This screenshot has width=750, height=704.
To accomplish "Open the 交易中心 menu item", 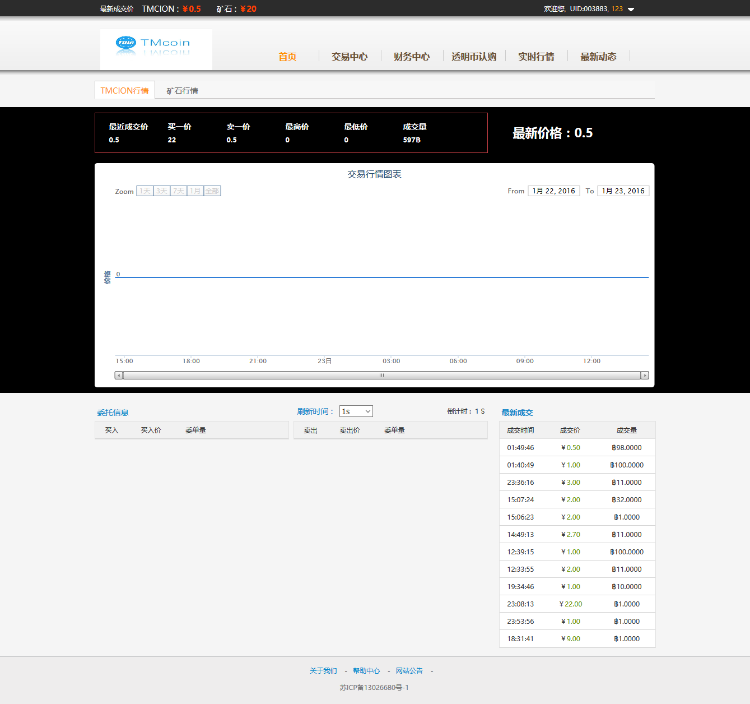I will point(350,57).
